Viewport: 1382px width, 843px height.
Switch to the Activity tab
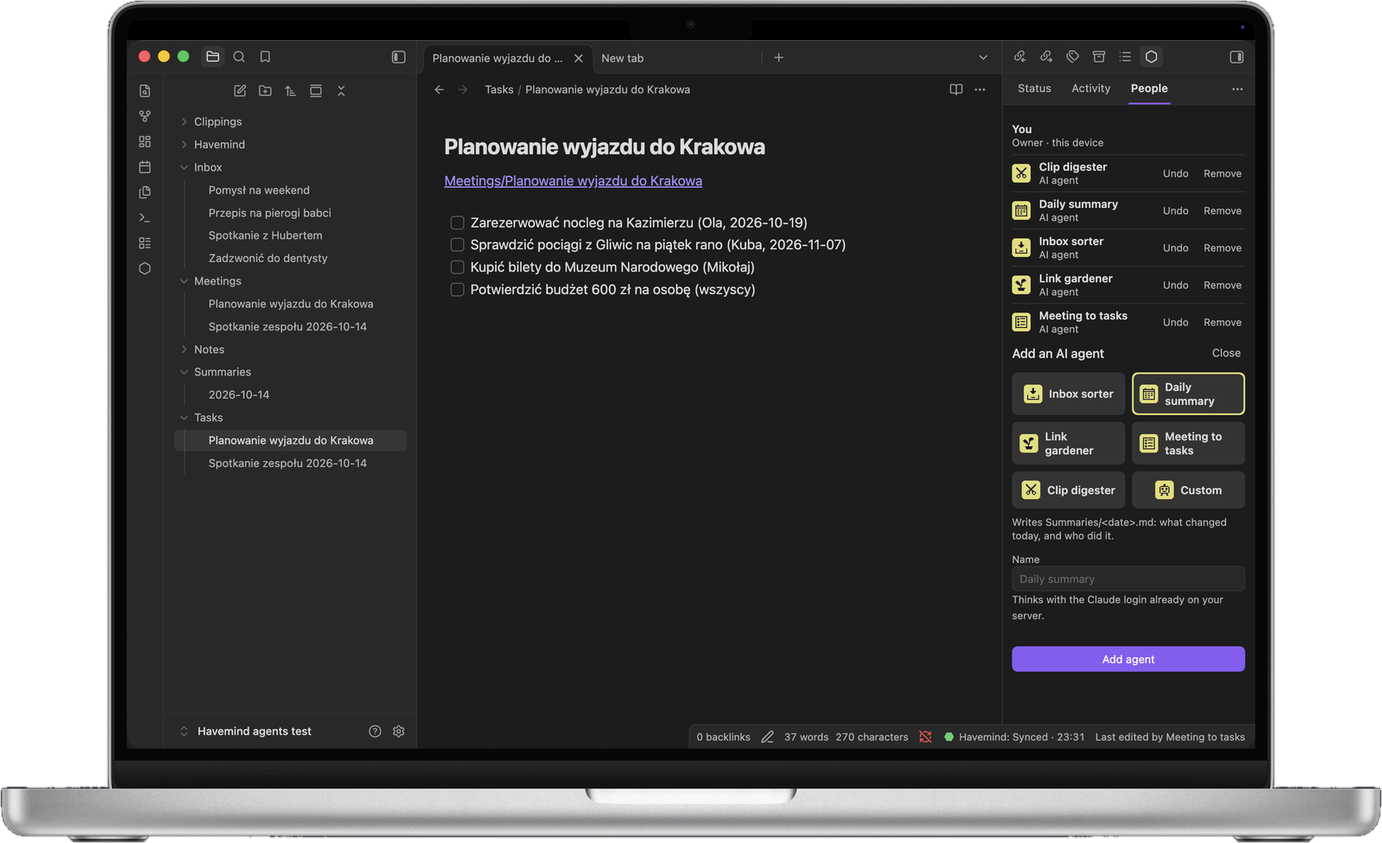1091,88
